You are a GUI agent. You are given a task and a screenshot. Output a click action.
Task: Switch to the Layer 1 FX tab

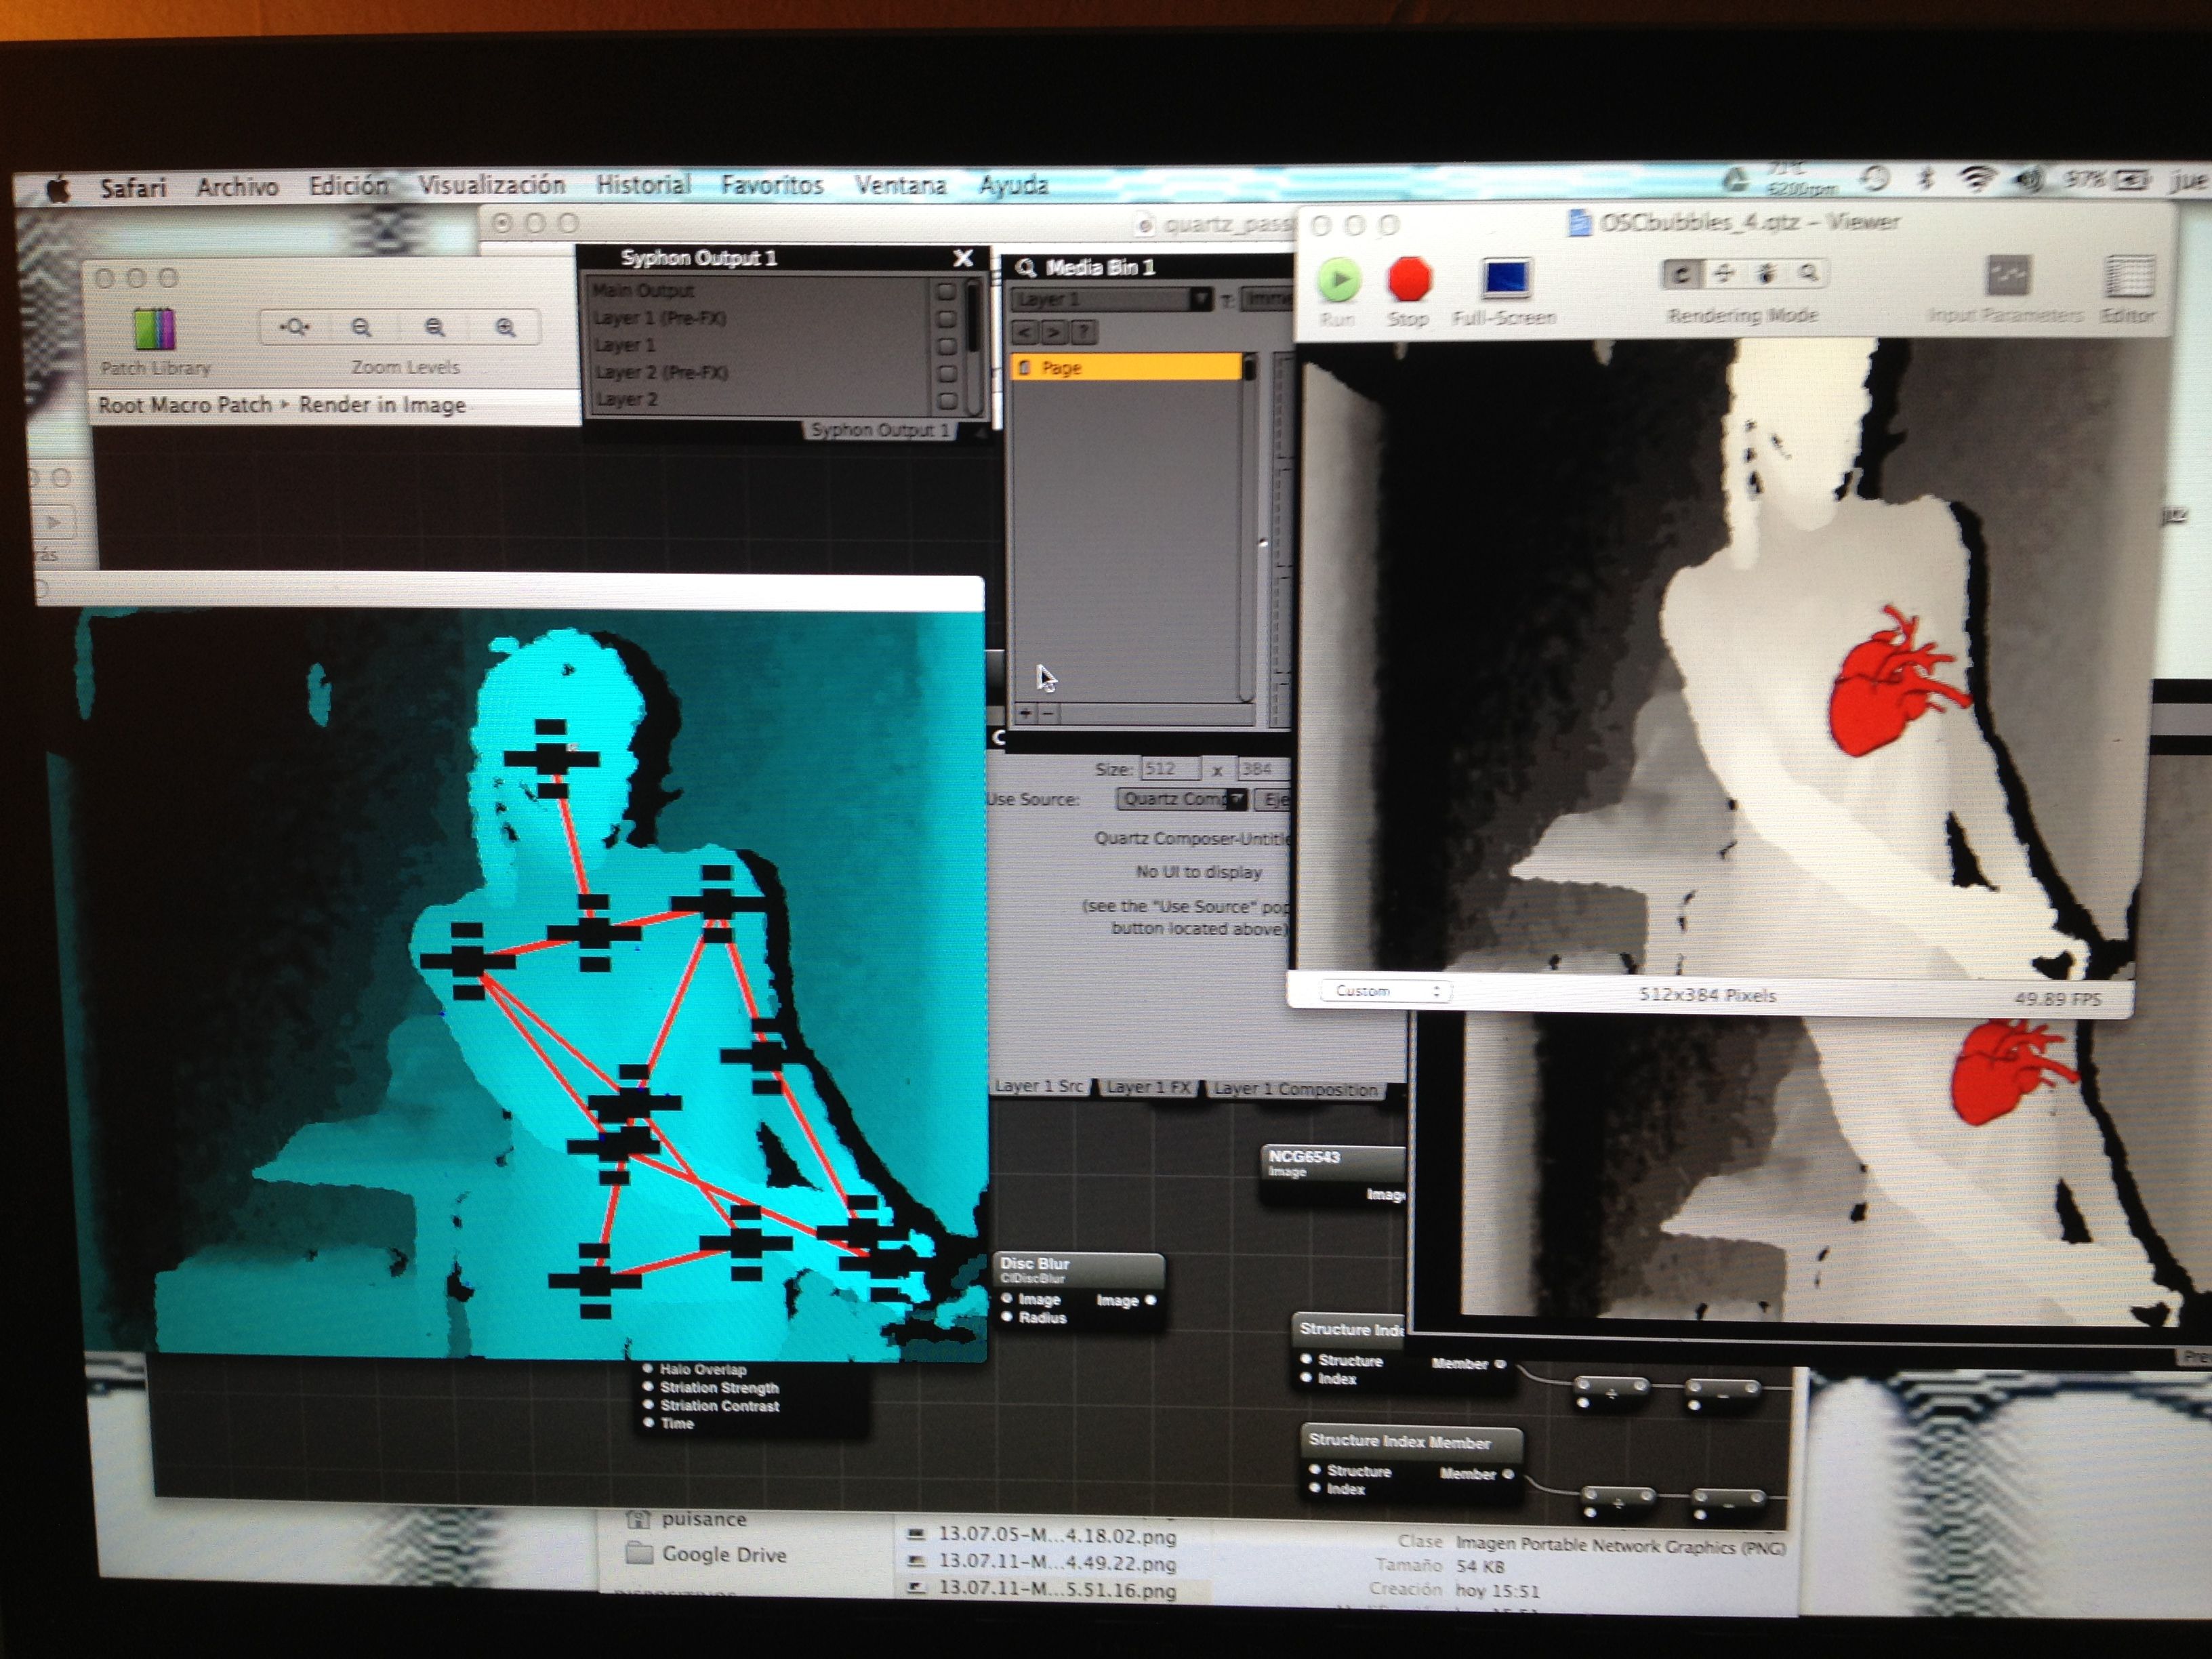pos(1148,1087)
